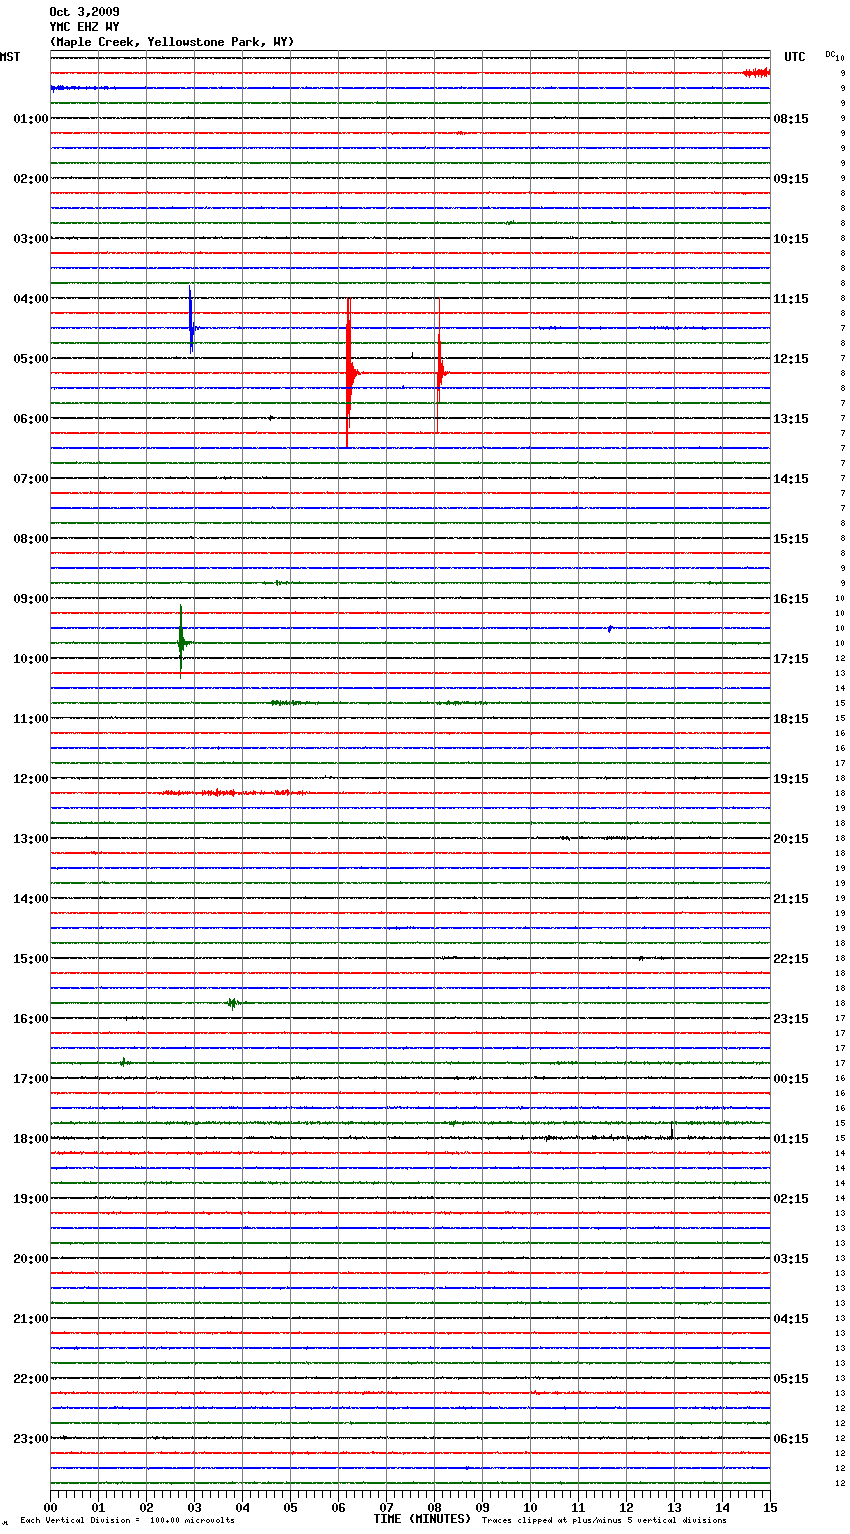
Task: Select the x-axis minute label '15'
Action: pos(770,1507)
